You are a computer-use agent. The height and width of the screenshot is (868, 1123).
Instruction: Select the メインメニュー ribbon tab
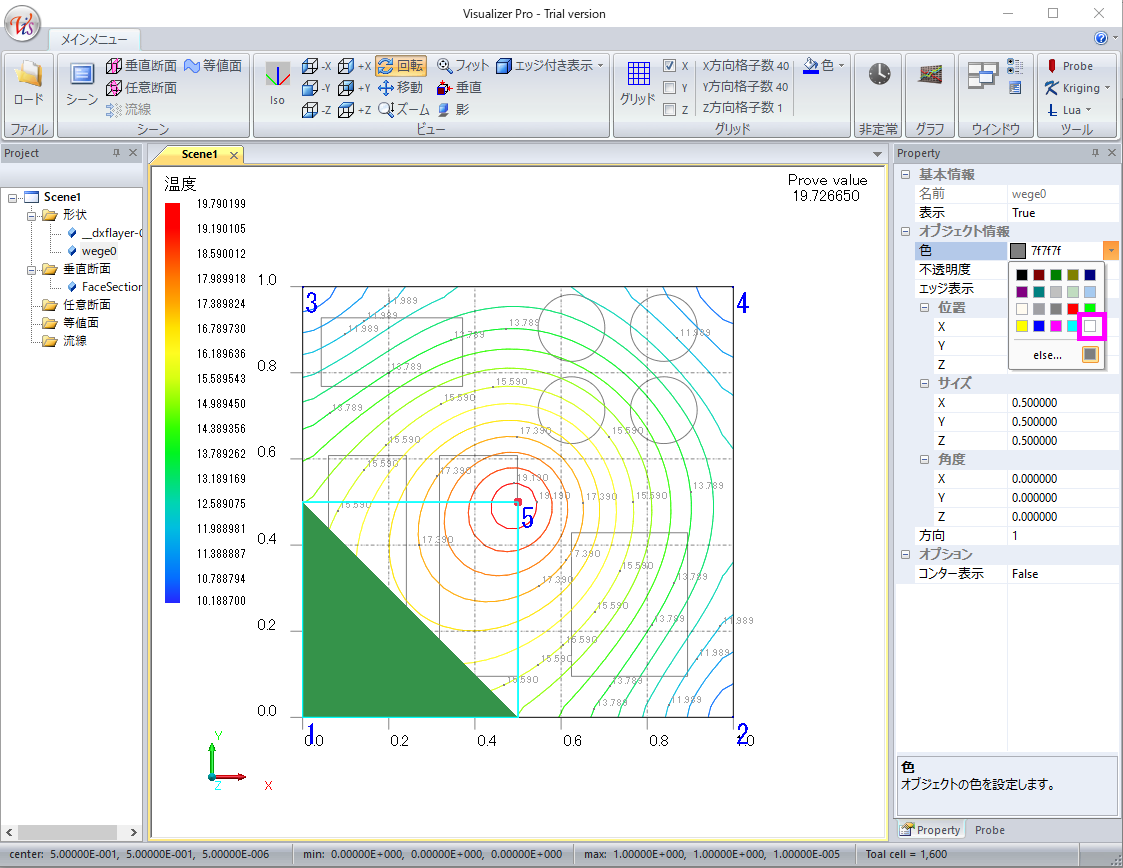(94, 40)
